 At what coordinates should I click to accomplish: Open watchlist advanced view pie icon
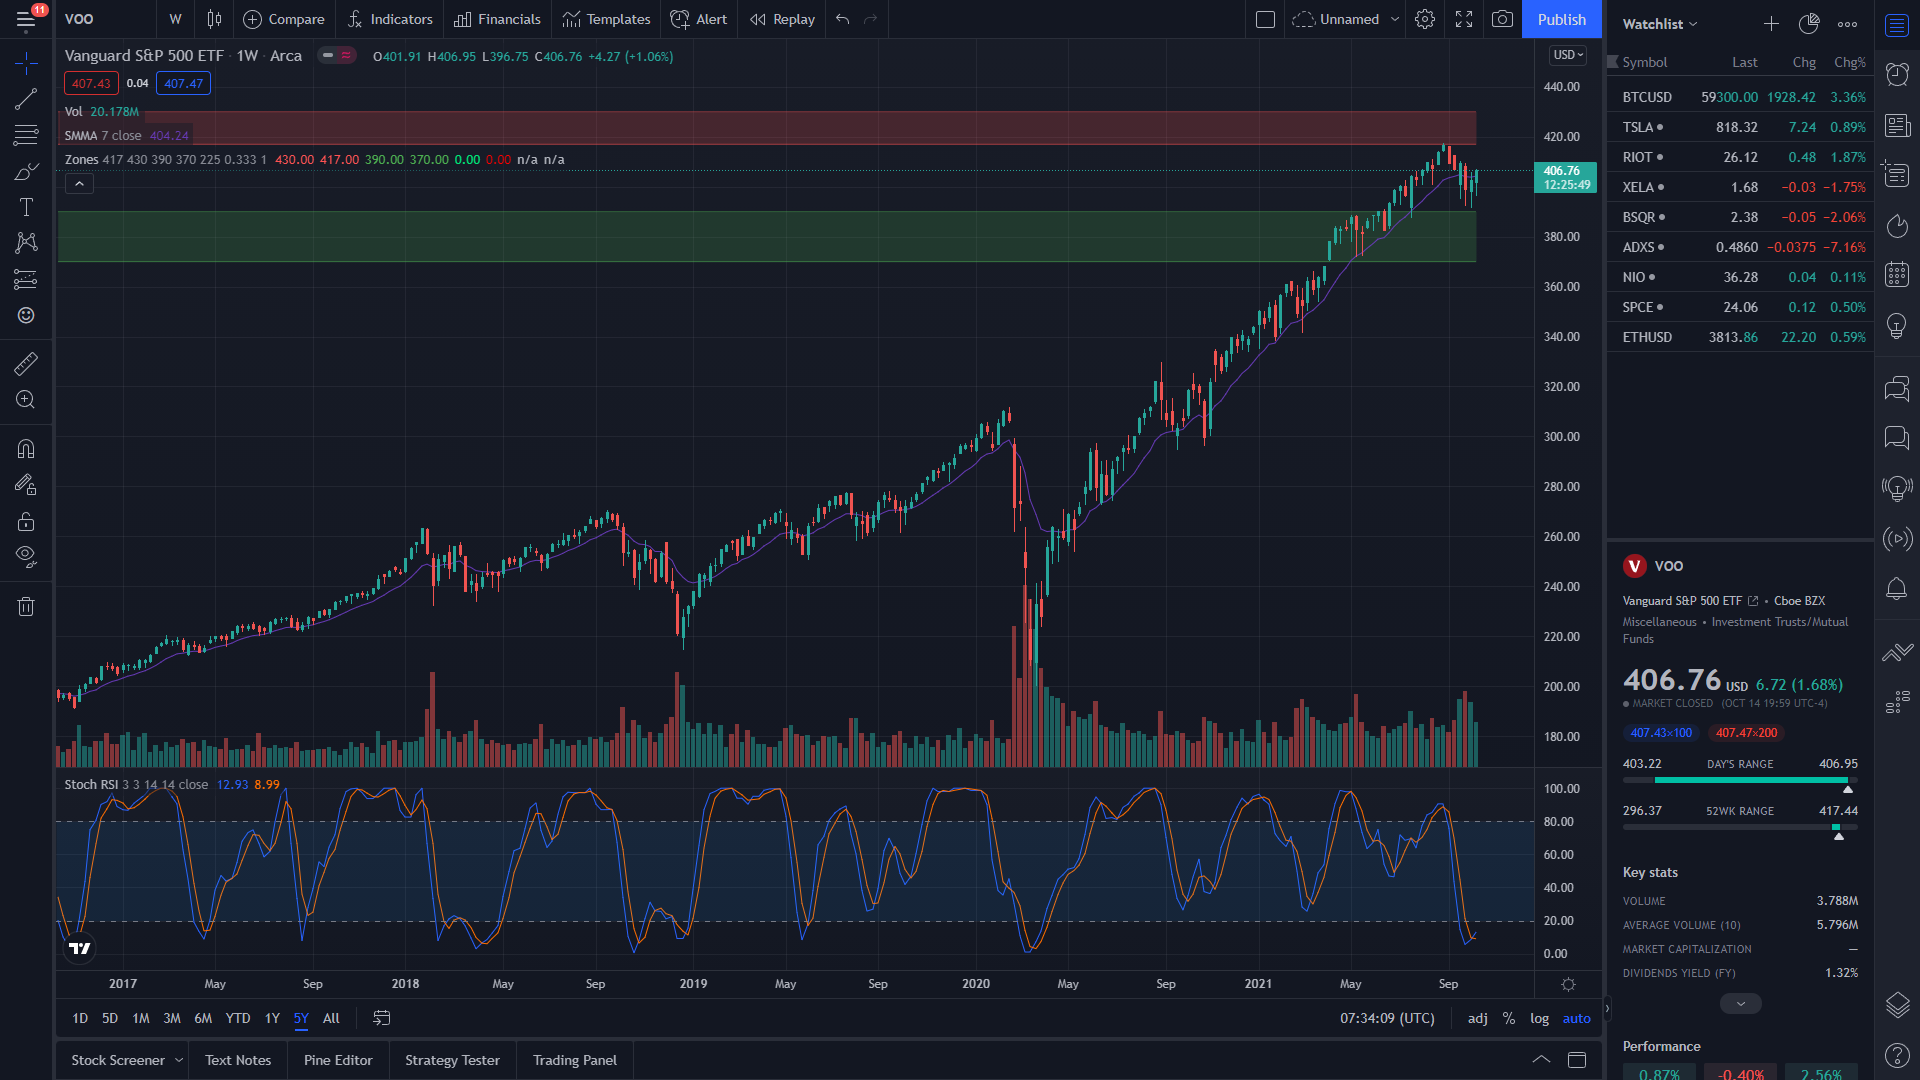pos(1809,23)
